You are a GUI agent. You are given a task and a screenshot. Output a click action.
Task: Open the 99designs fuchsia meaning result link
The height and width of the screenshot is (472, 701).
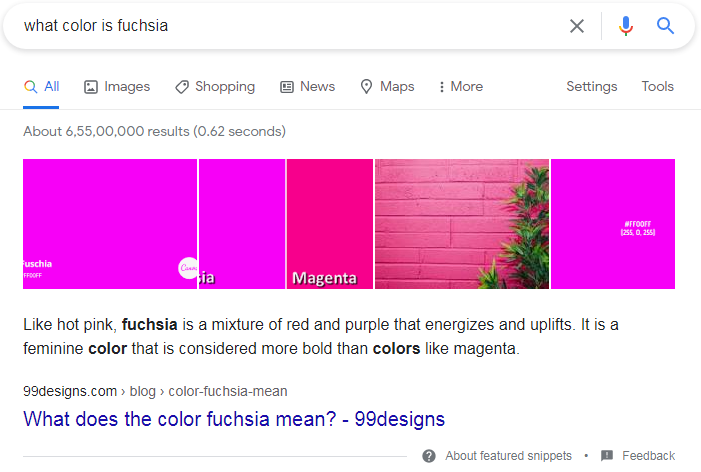(234, 418)
